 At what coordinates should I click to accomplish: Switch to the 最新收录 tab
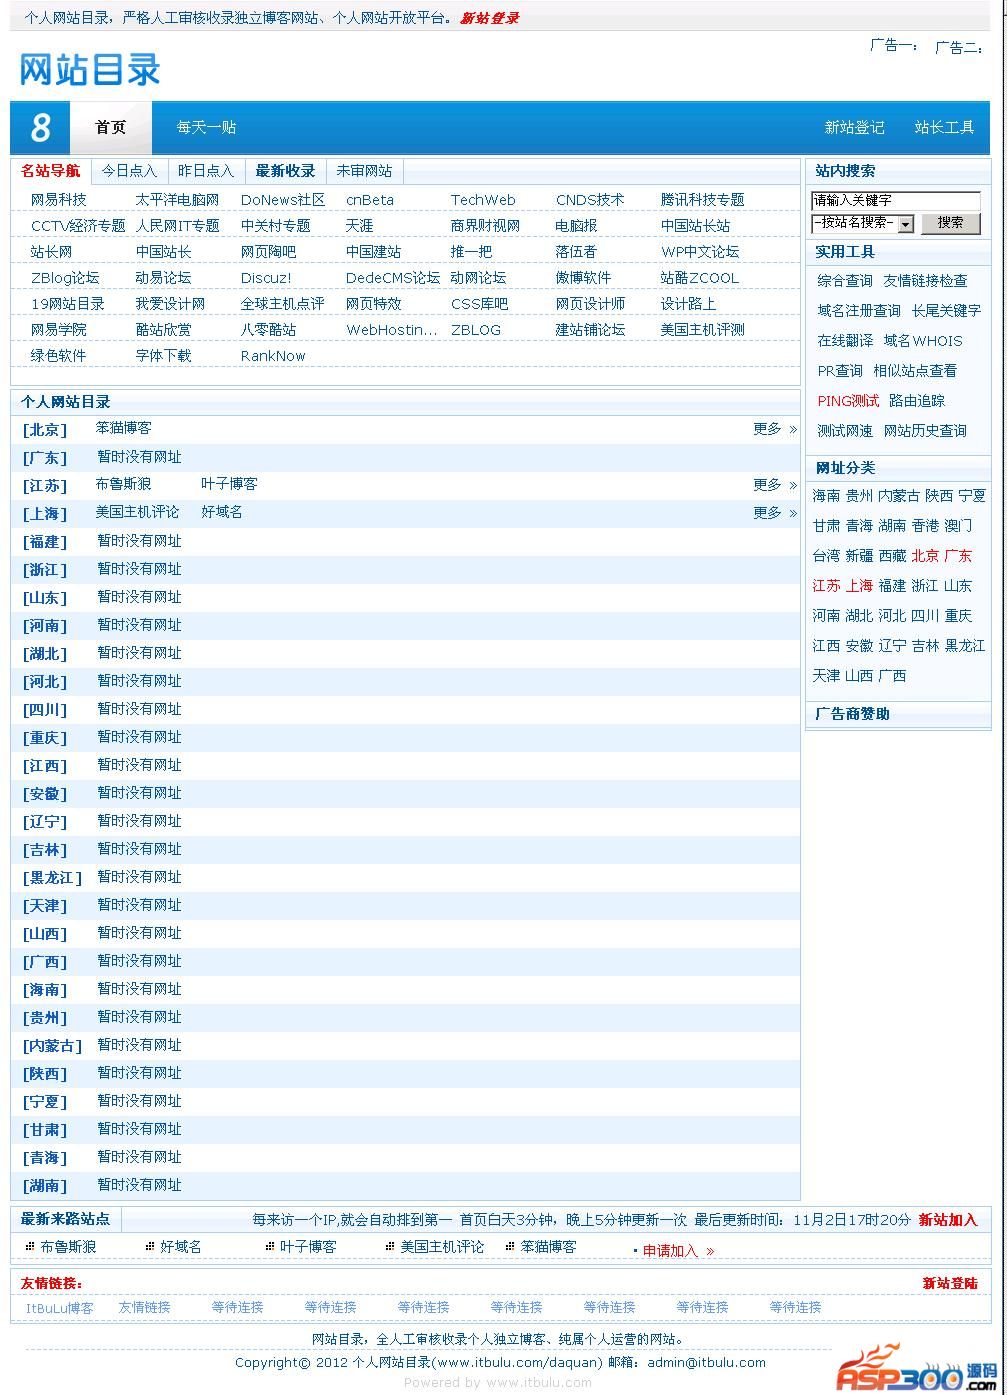point(285,171)
